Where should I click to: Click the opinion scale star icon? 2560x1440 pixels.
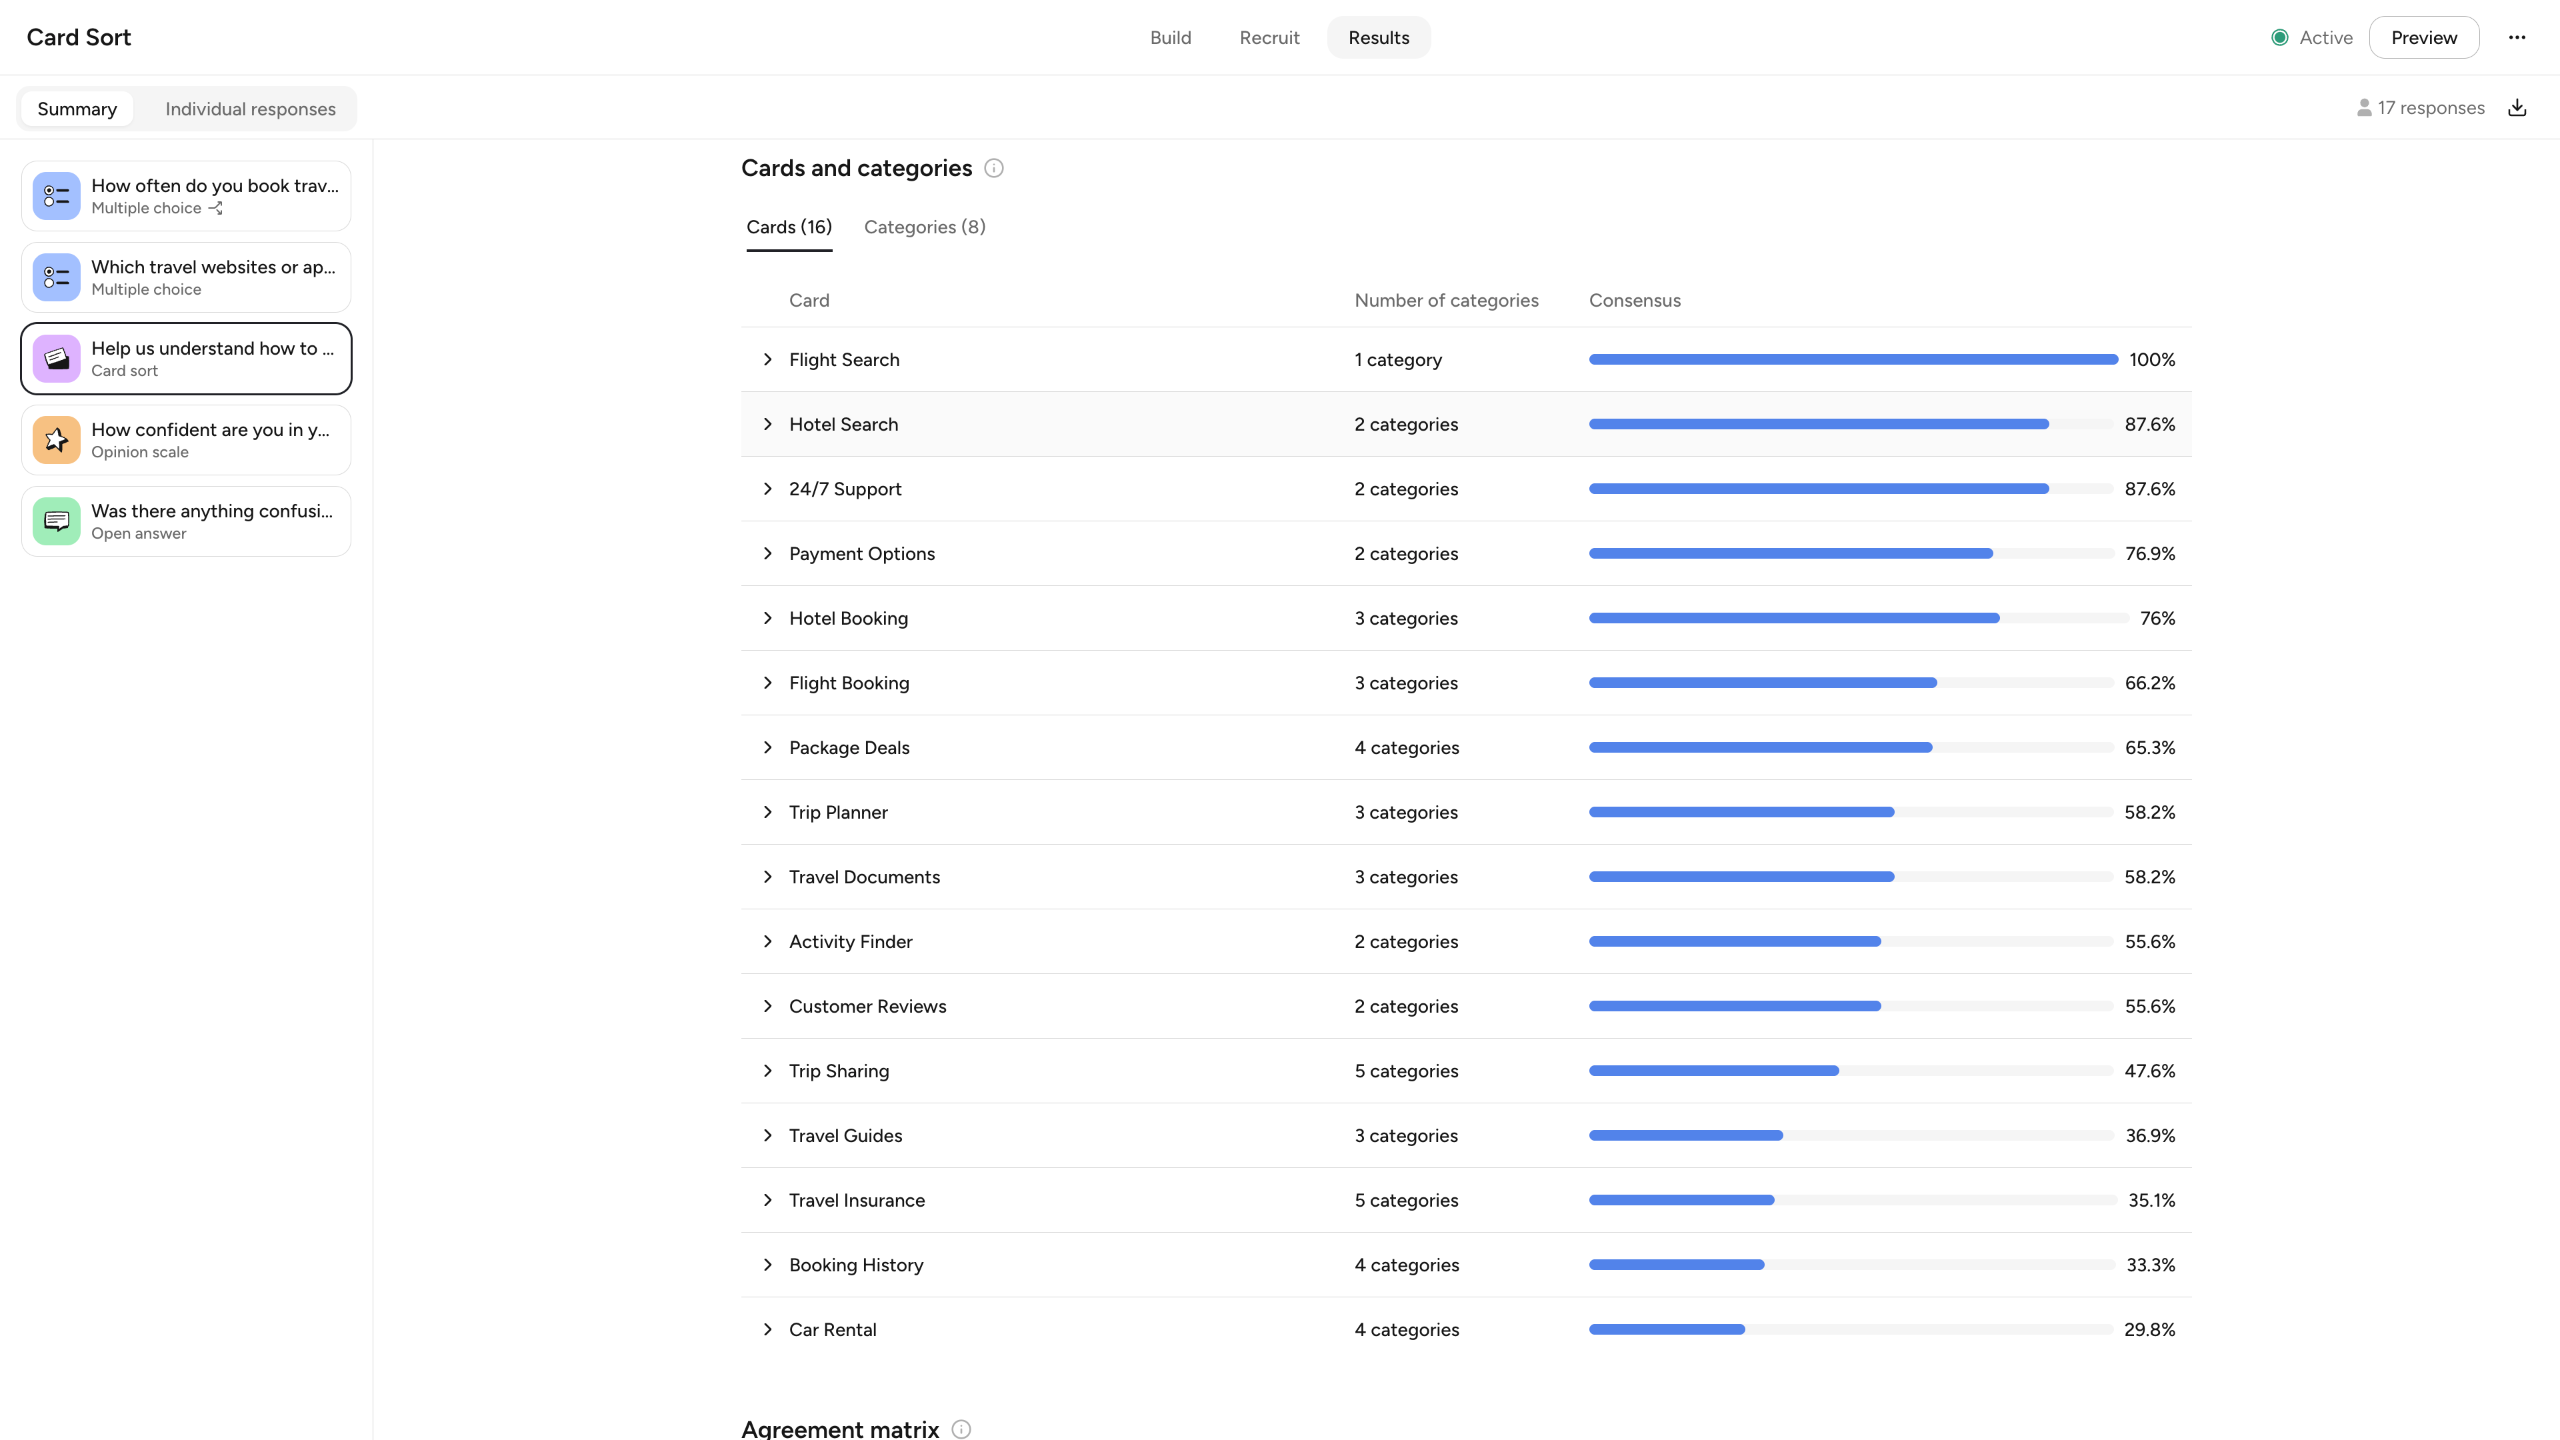57,440
